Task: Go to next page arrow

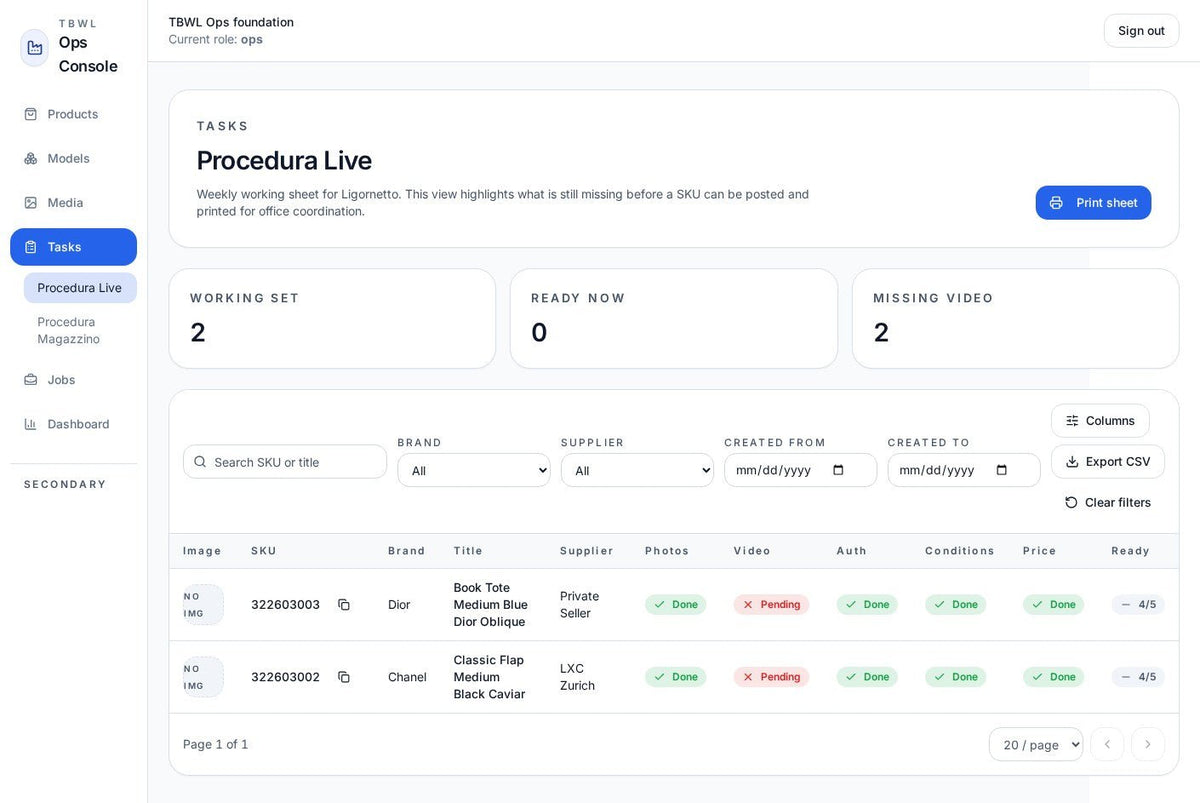Action: tap(1148, 744)
